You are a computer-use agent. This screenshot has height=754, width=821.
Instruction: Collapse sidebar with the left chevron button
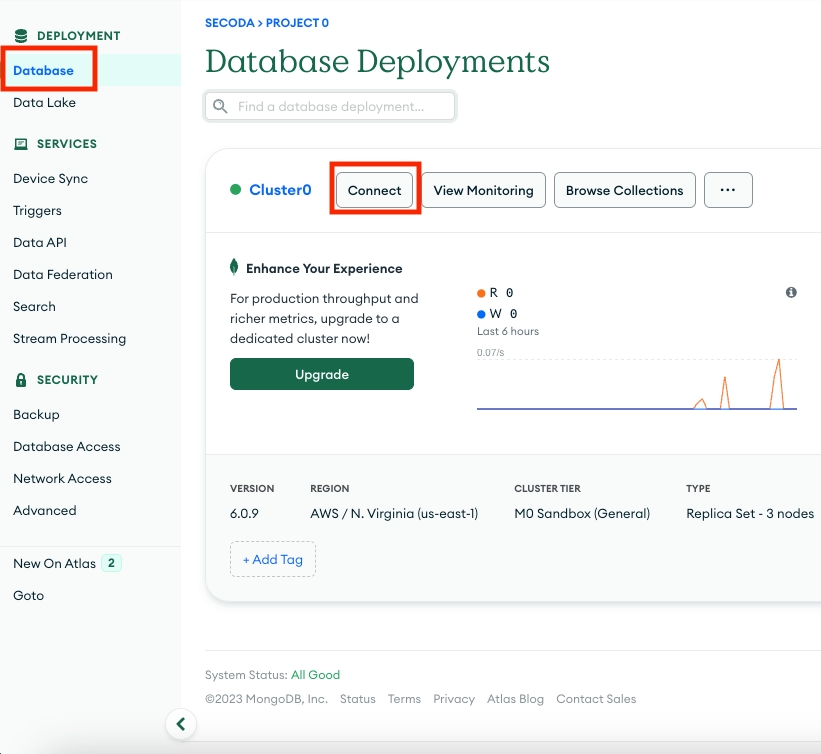point(180,724)
